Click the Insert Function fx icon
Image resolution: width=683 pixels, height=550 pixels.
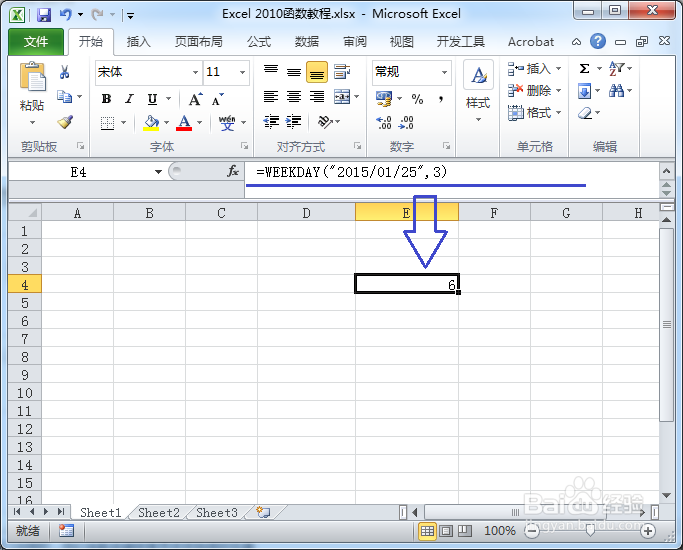(233, 171)
